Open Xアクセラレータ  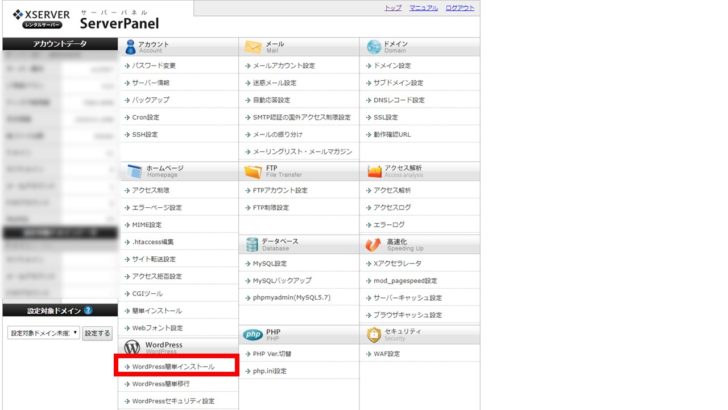pos(397,264)
